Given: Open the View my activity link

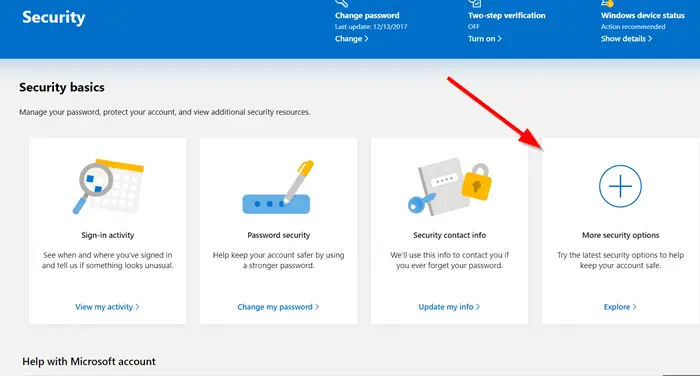Looking at the screenshot, I should 107,307.
